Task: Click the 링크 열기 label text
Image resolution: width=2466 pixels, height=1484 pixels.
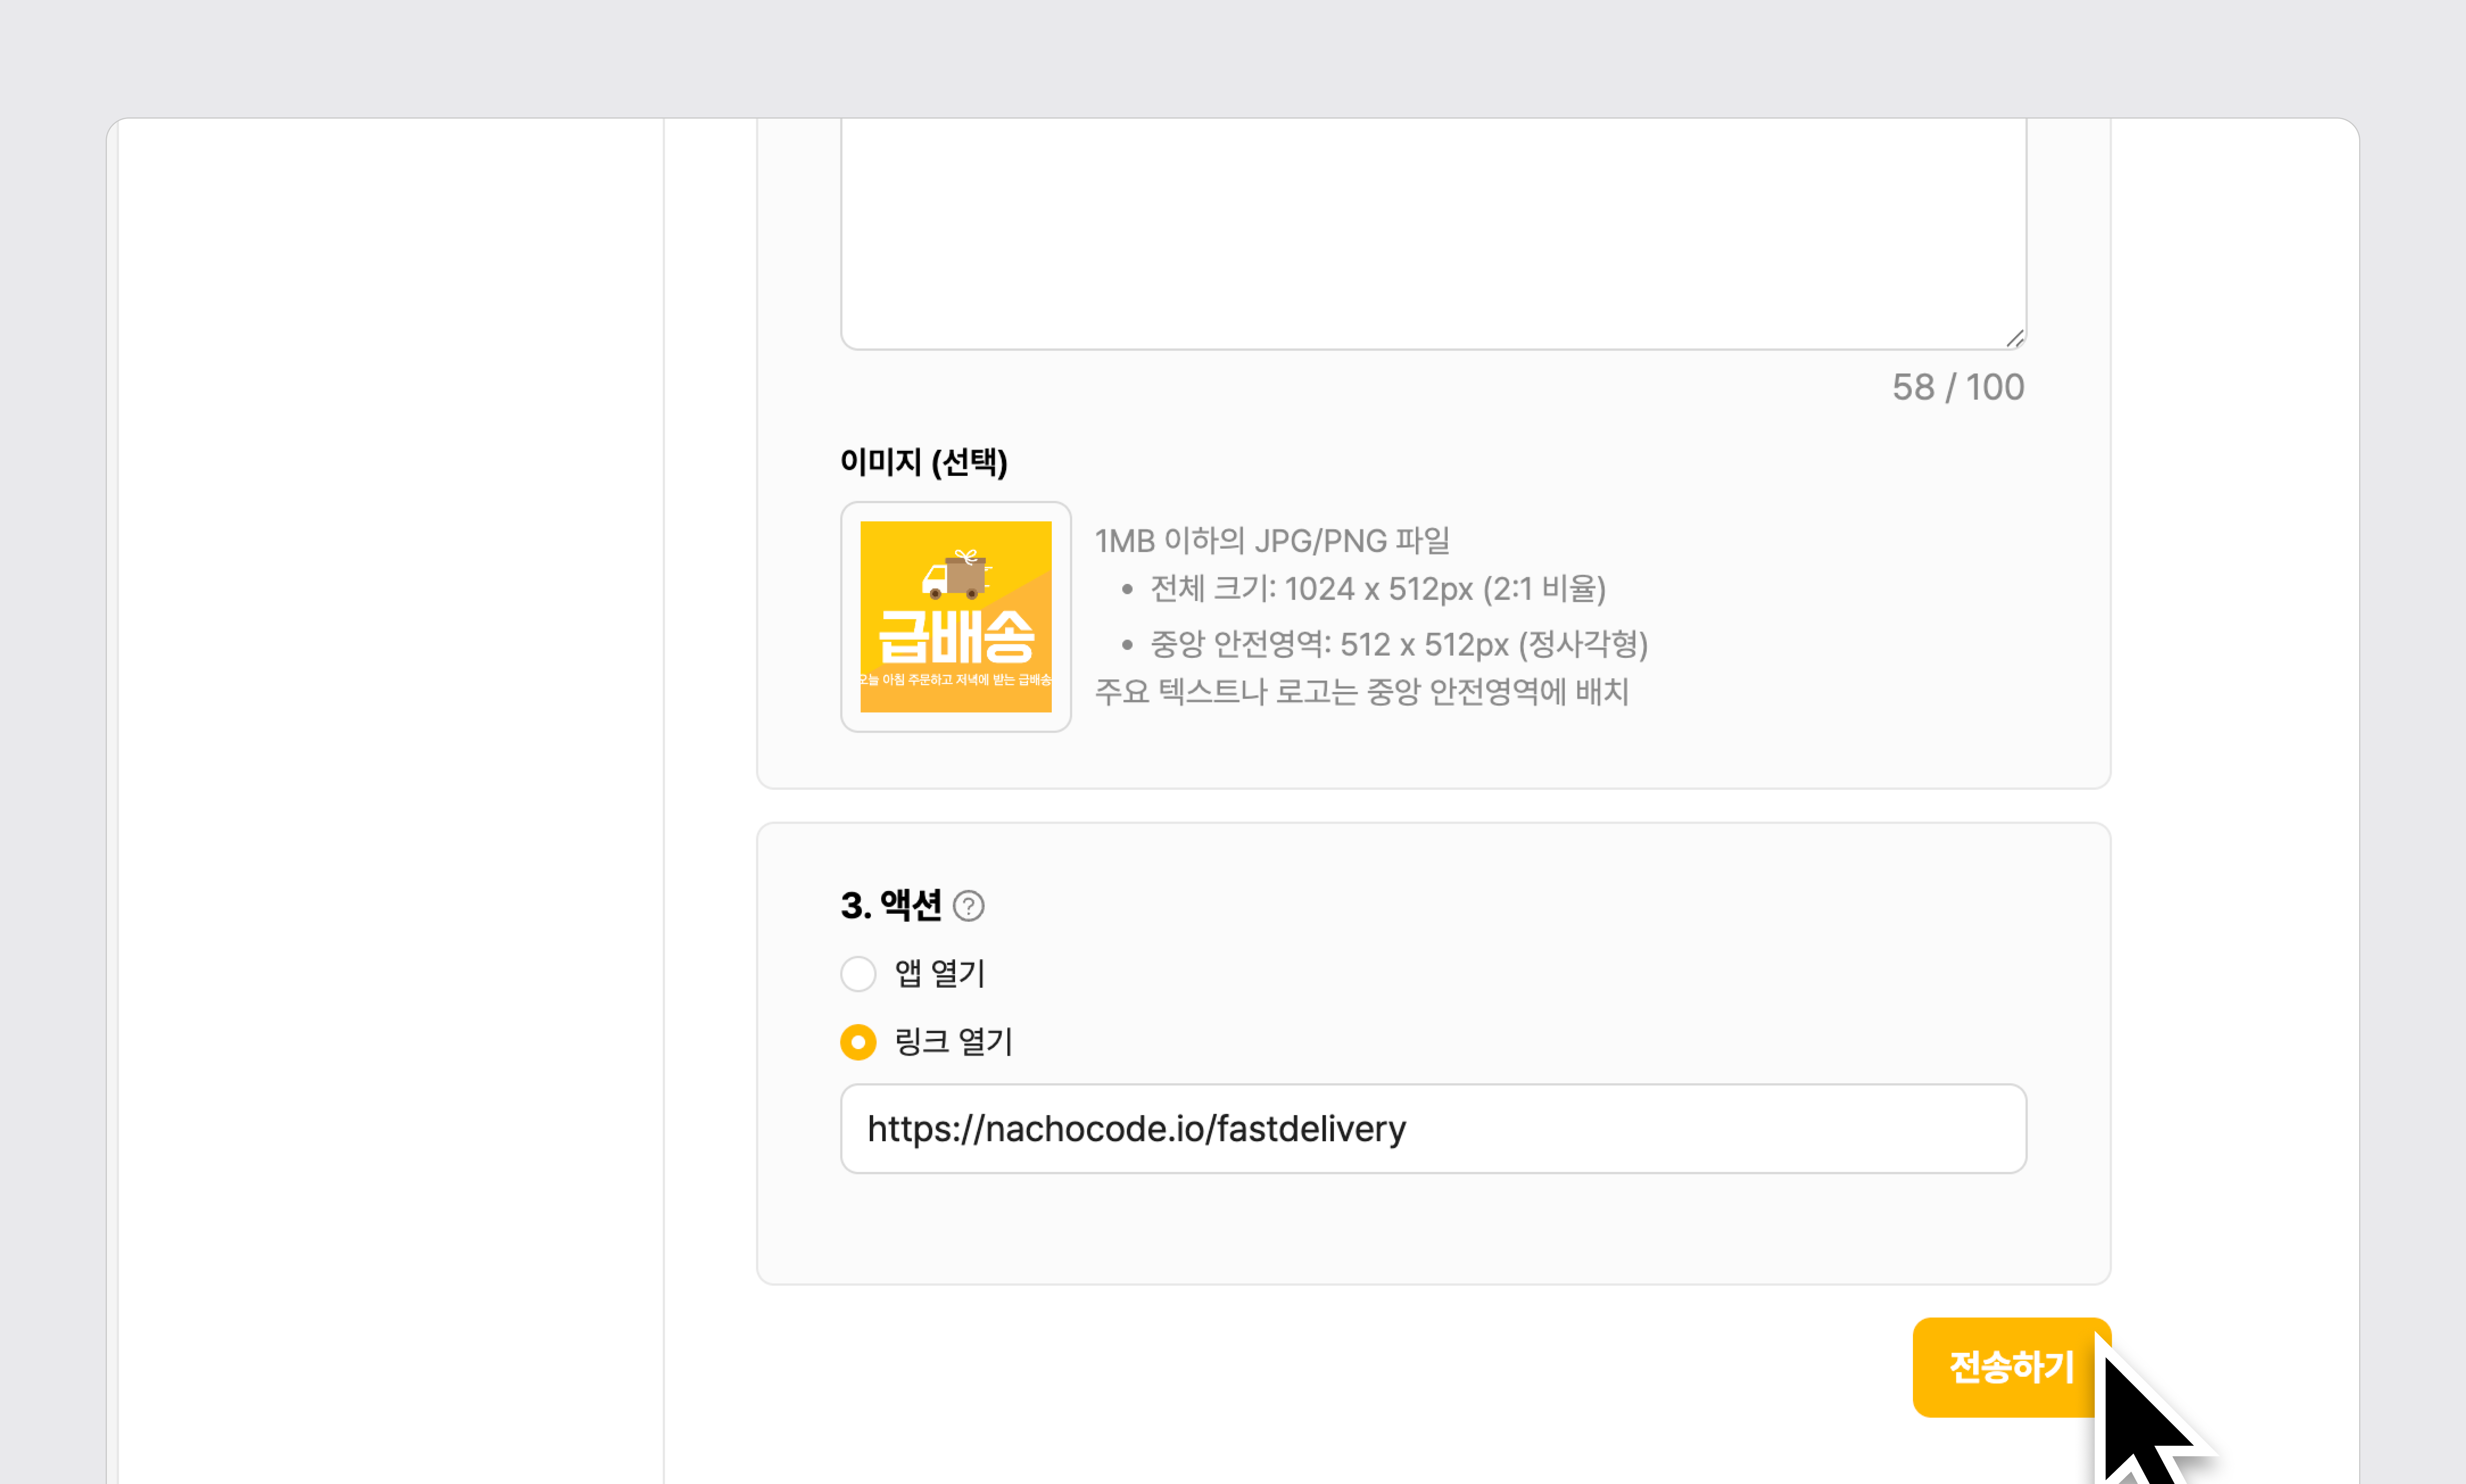Action: (x=953, y=1042)
